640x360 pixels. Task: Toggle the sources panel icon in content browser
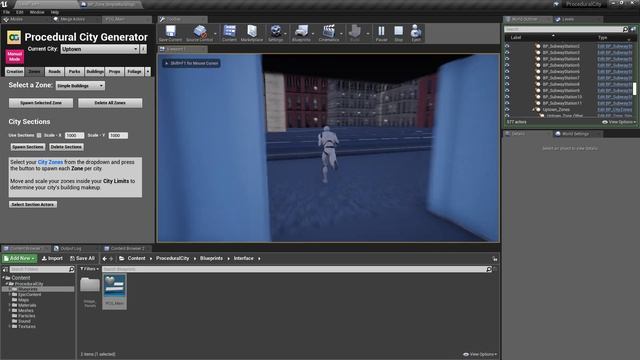[x=5, y=269]
